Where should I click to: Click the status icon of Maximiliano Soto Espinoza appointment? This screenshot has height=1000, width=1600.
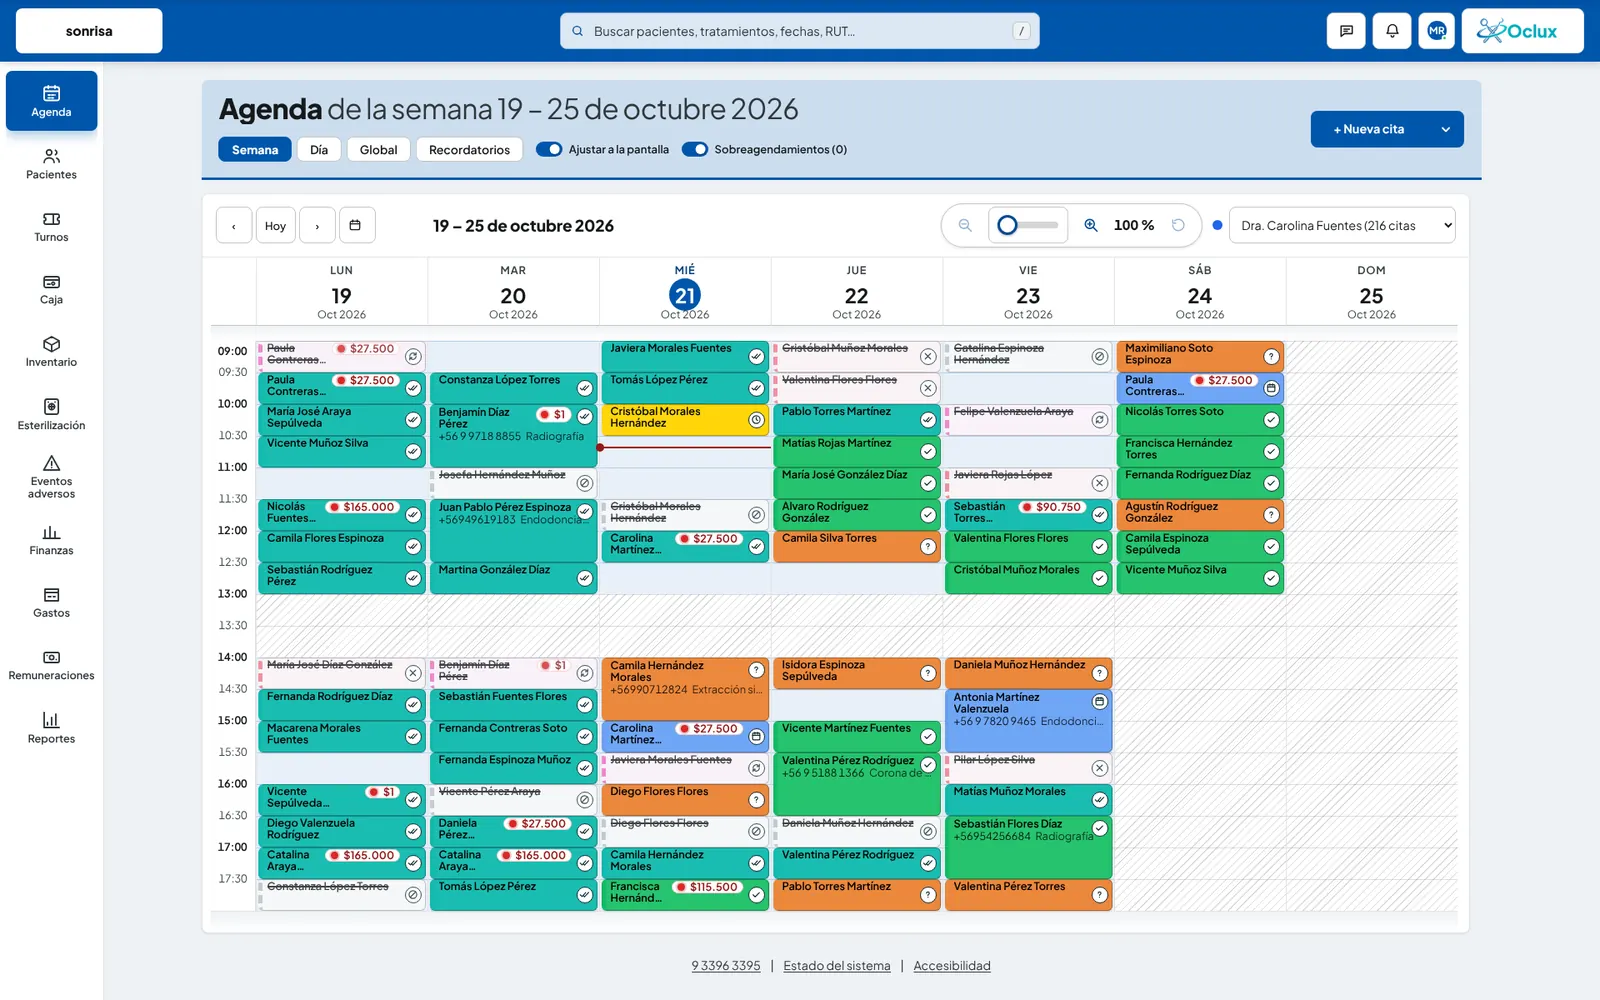click(x=1271, y=357)
